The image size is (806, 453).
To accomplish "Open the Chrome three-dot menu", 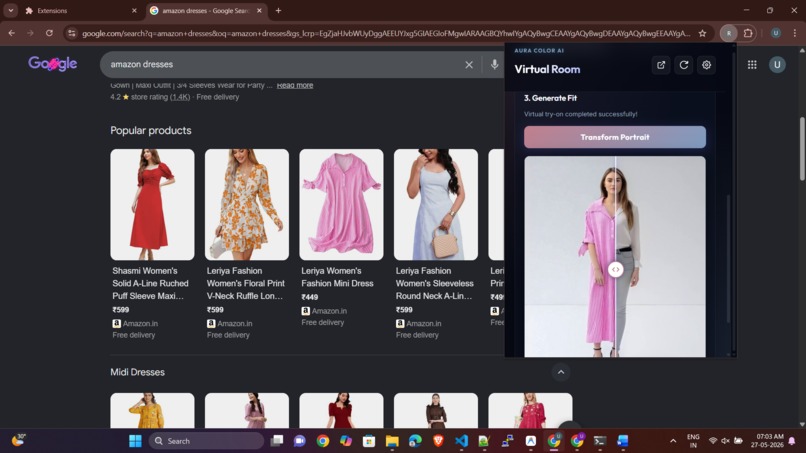I will 795,33.
